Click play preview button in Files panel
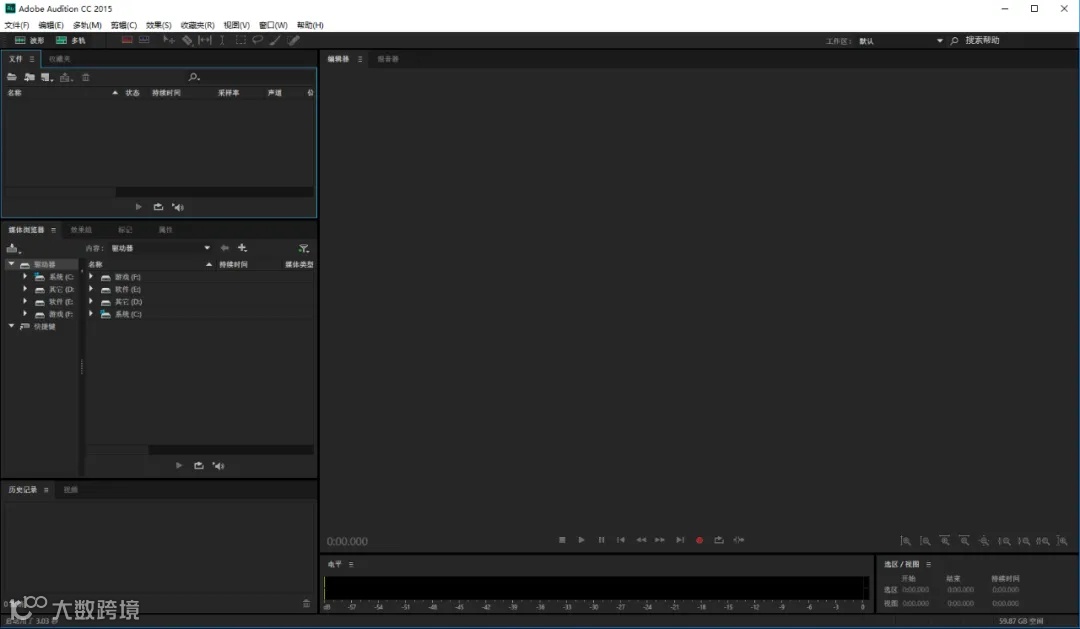Image resolution: width=1080 pixels, height=629 pixels. 138,207
